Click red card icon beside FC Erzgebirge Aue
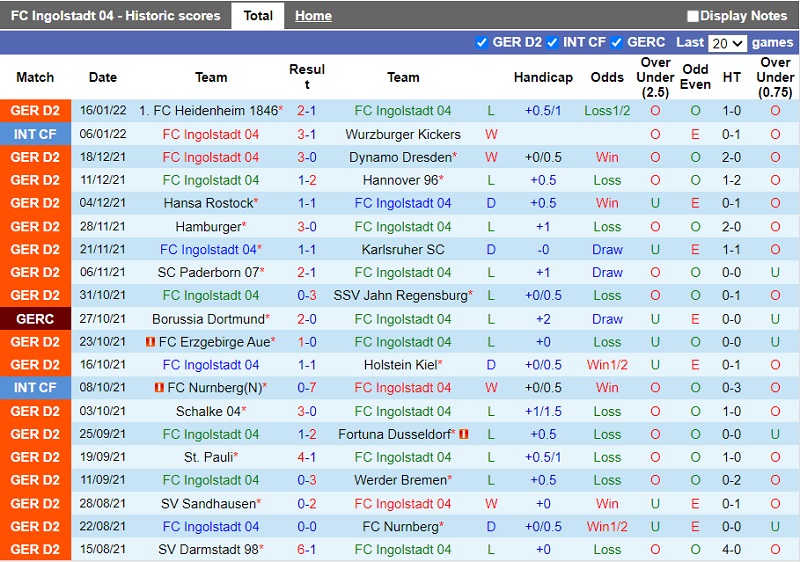 [150, 342]
